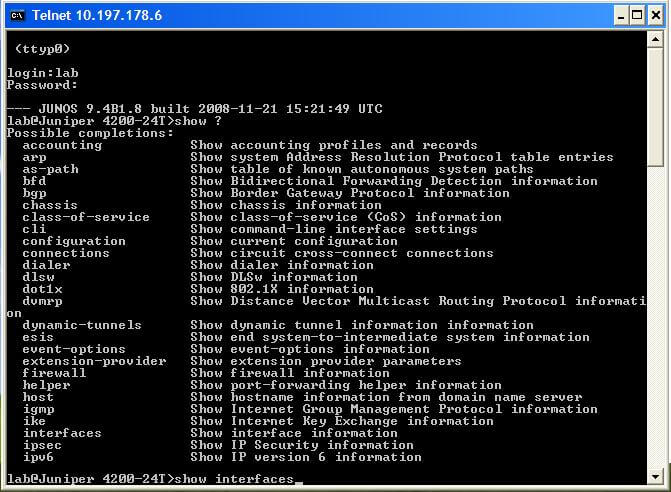Screen dimensions: 671x492
Task: Click the scrollbar up arrow
Action: [655, 38]
